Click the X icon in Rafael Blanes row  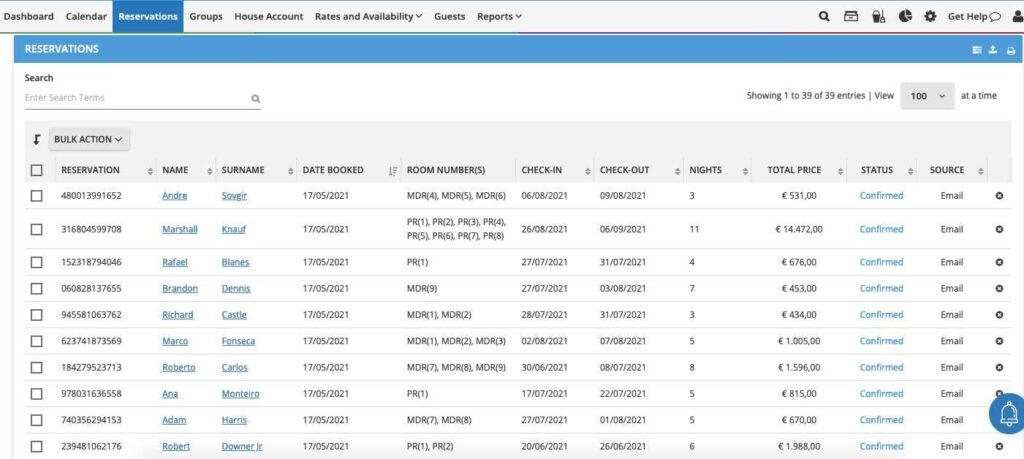click(999, 262)
